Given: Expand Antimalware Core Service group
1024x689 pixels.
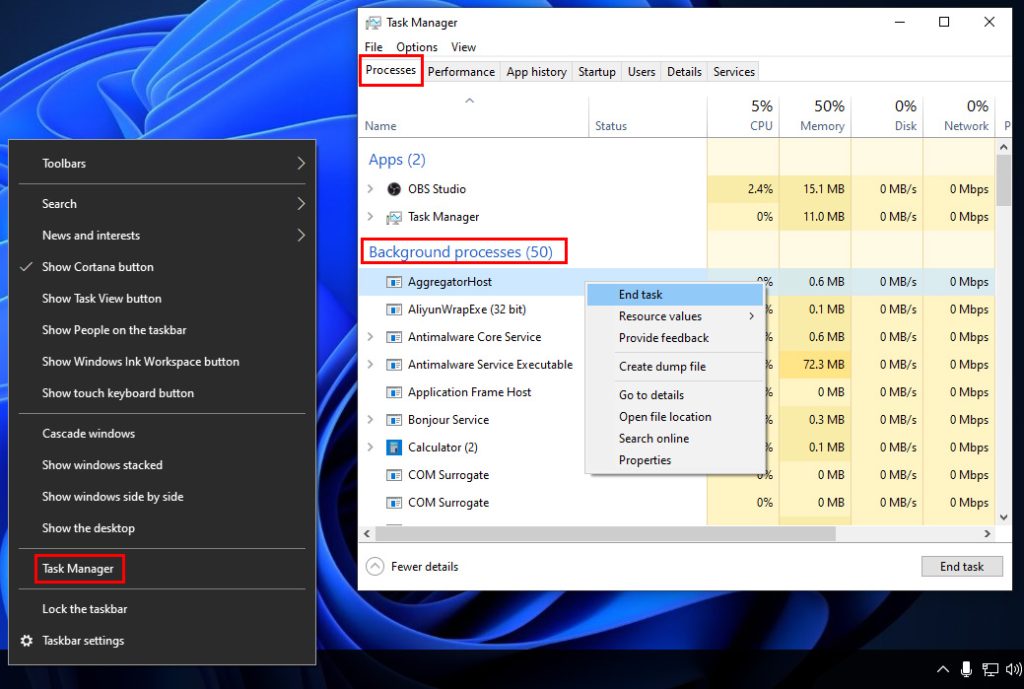Looking at the screenshot, I should coord(370,337).
